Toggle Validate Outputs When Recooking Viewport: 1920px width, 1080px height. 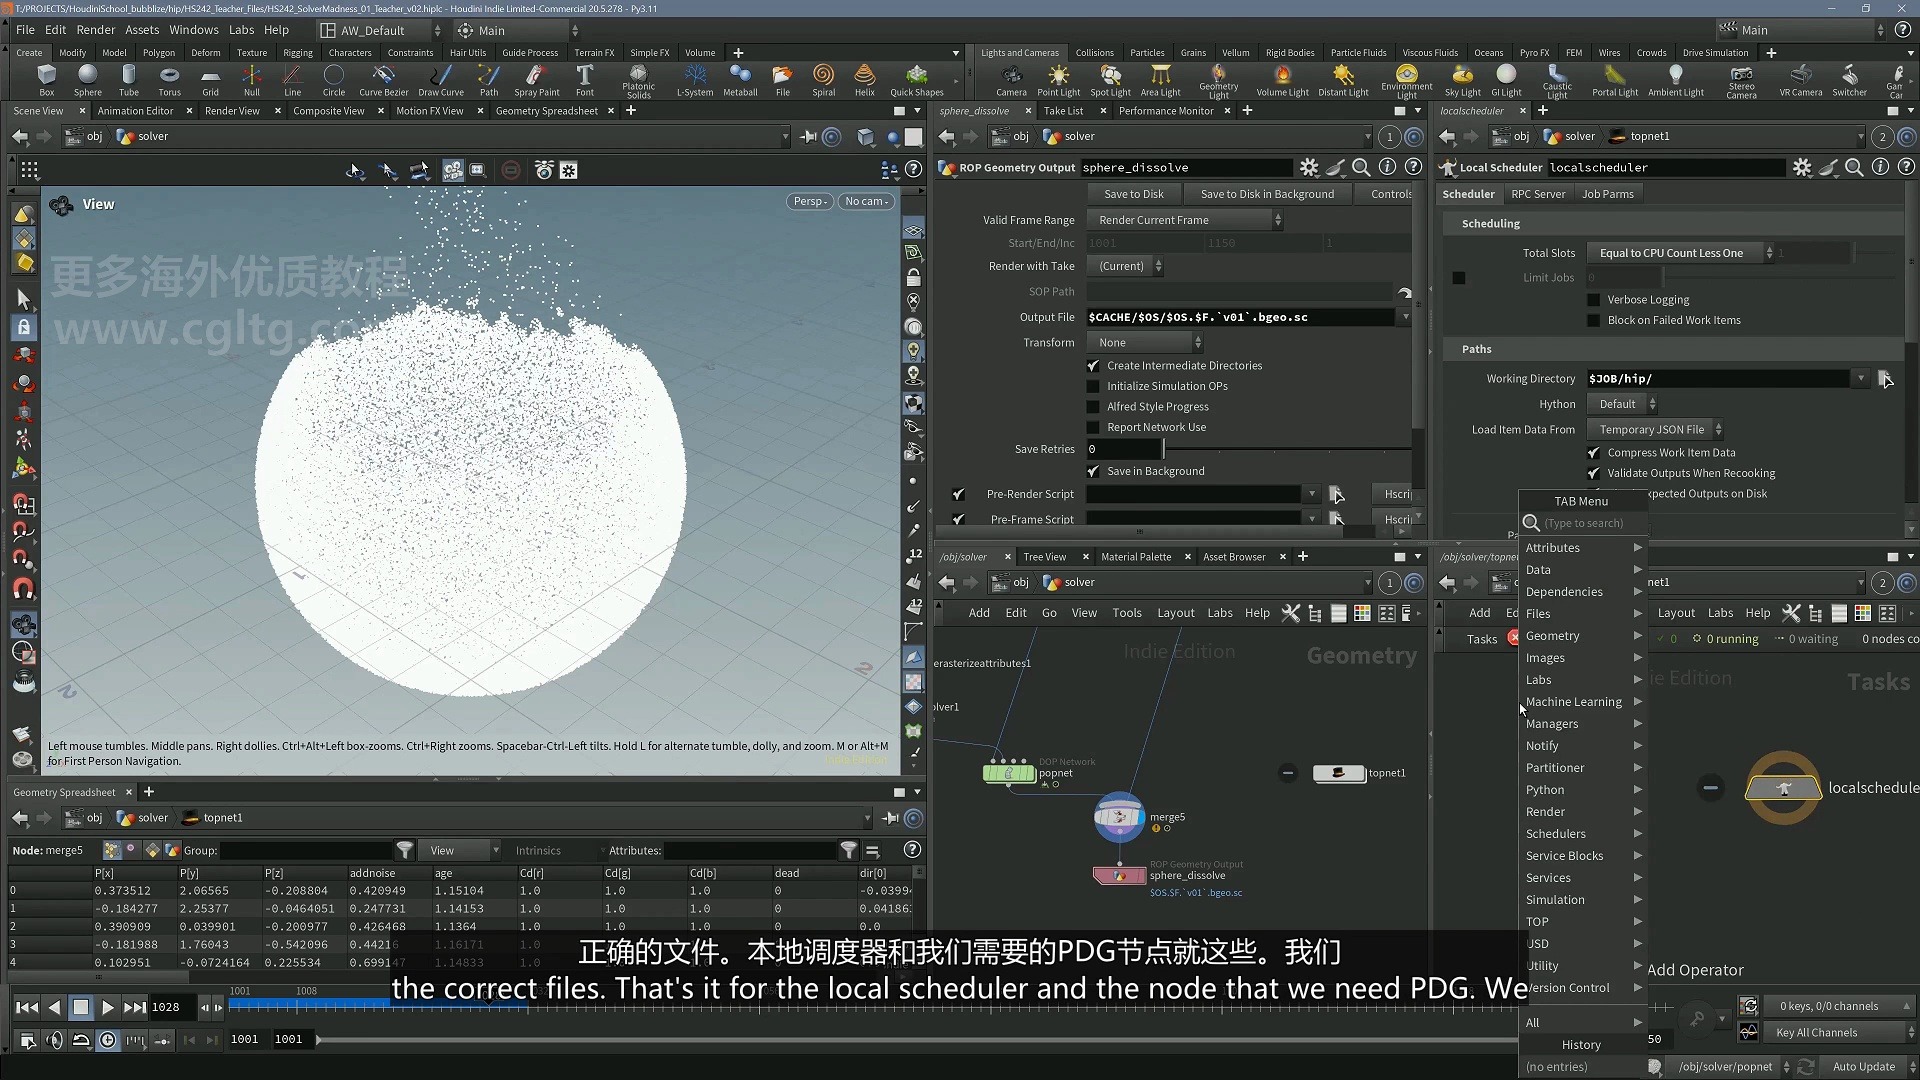(x=1594, y=473)
